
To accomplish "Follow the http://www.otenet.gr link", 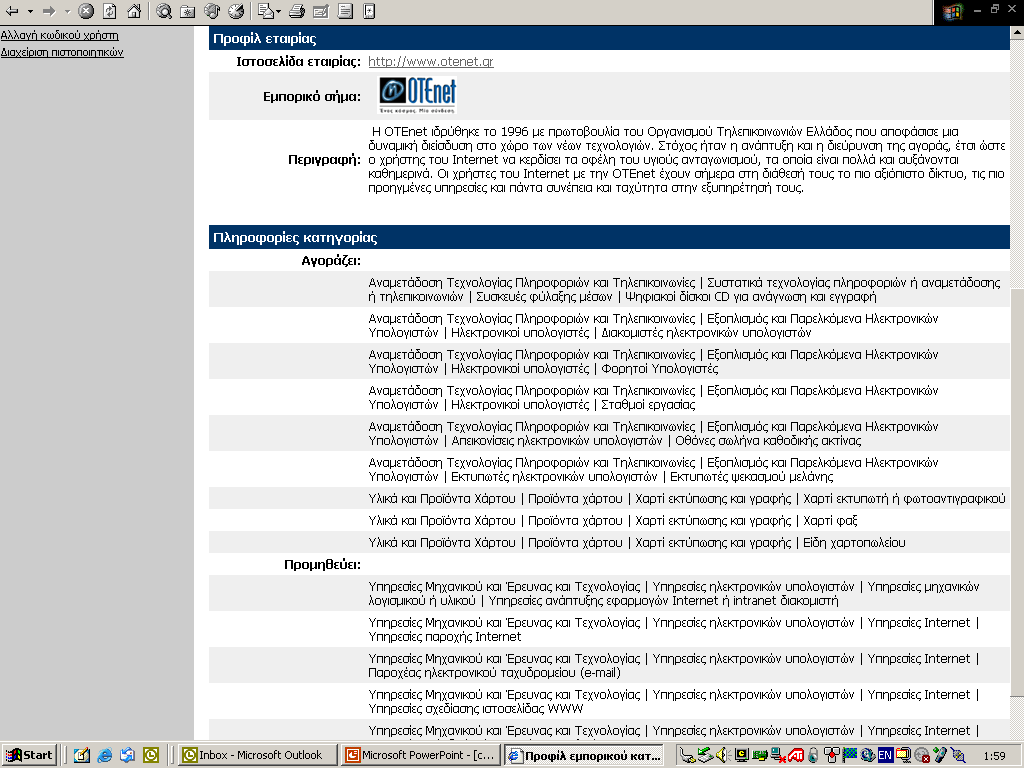I will tap(430, 61).
